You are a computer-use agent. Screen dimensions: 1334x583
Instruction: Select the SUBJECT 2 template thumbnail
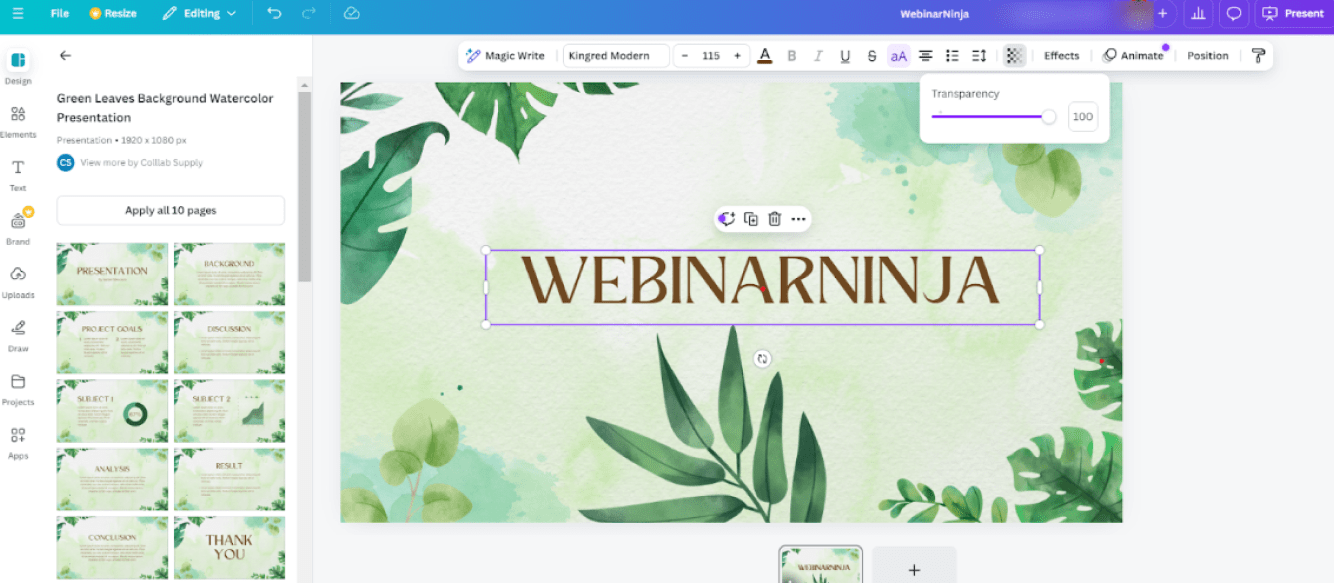point(229,411)
